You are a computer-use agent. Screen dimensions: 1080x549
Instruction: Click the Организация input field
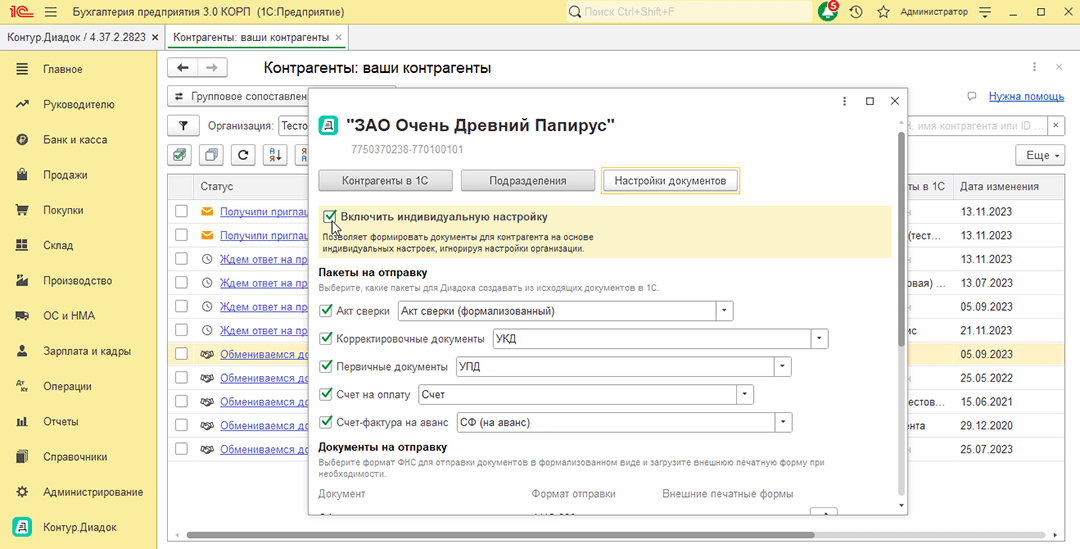click(x=294, y=126)
